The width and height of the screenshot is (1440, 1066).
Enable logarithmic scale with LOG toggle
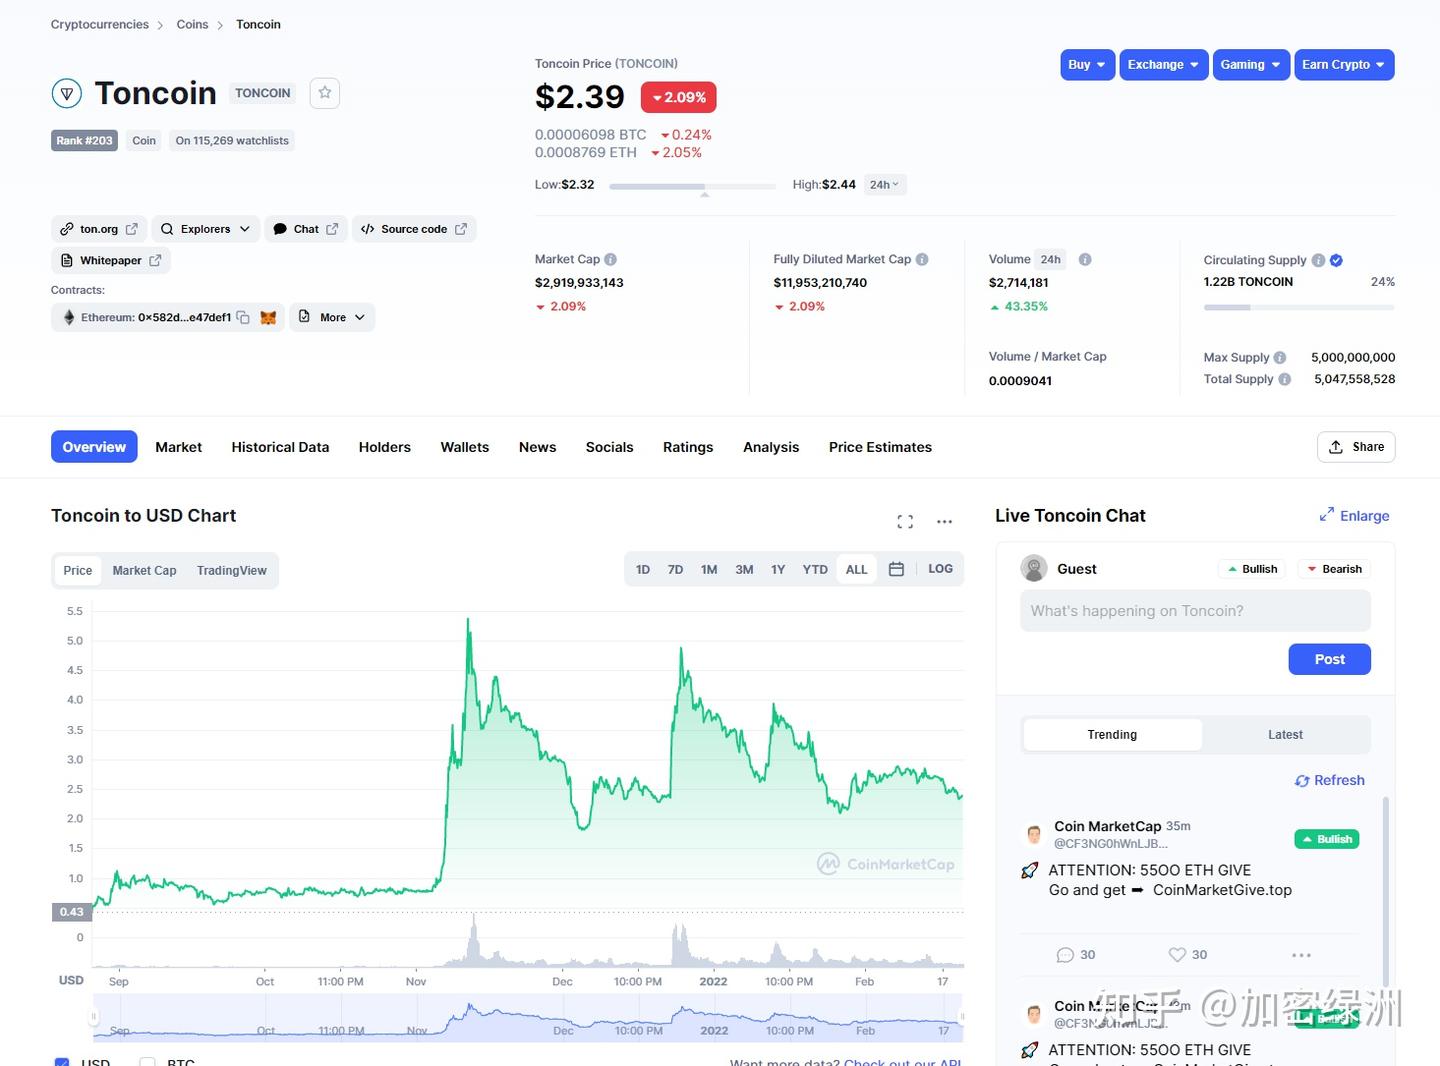(939, 568)
